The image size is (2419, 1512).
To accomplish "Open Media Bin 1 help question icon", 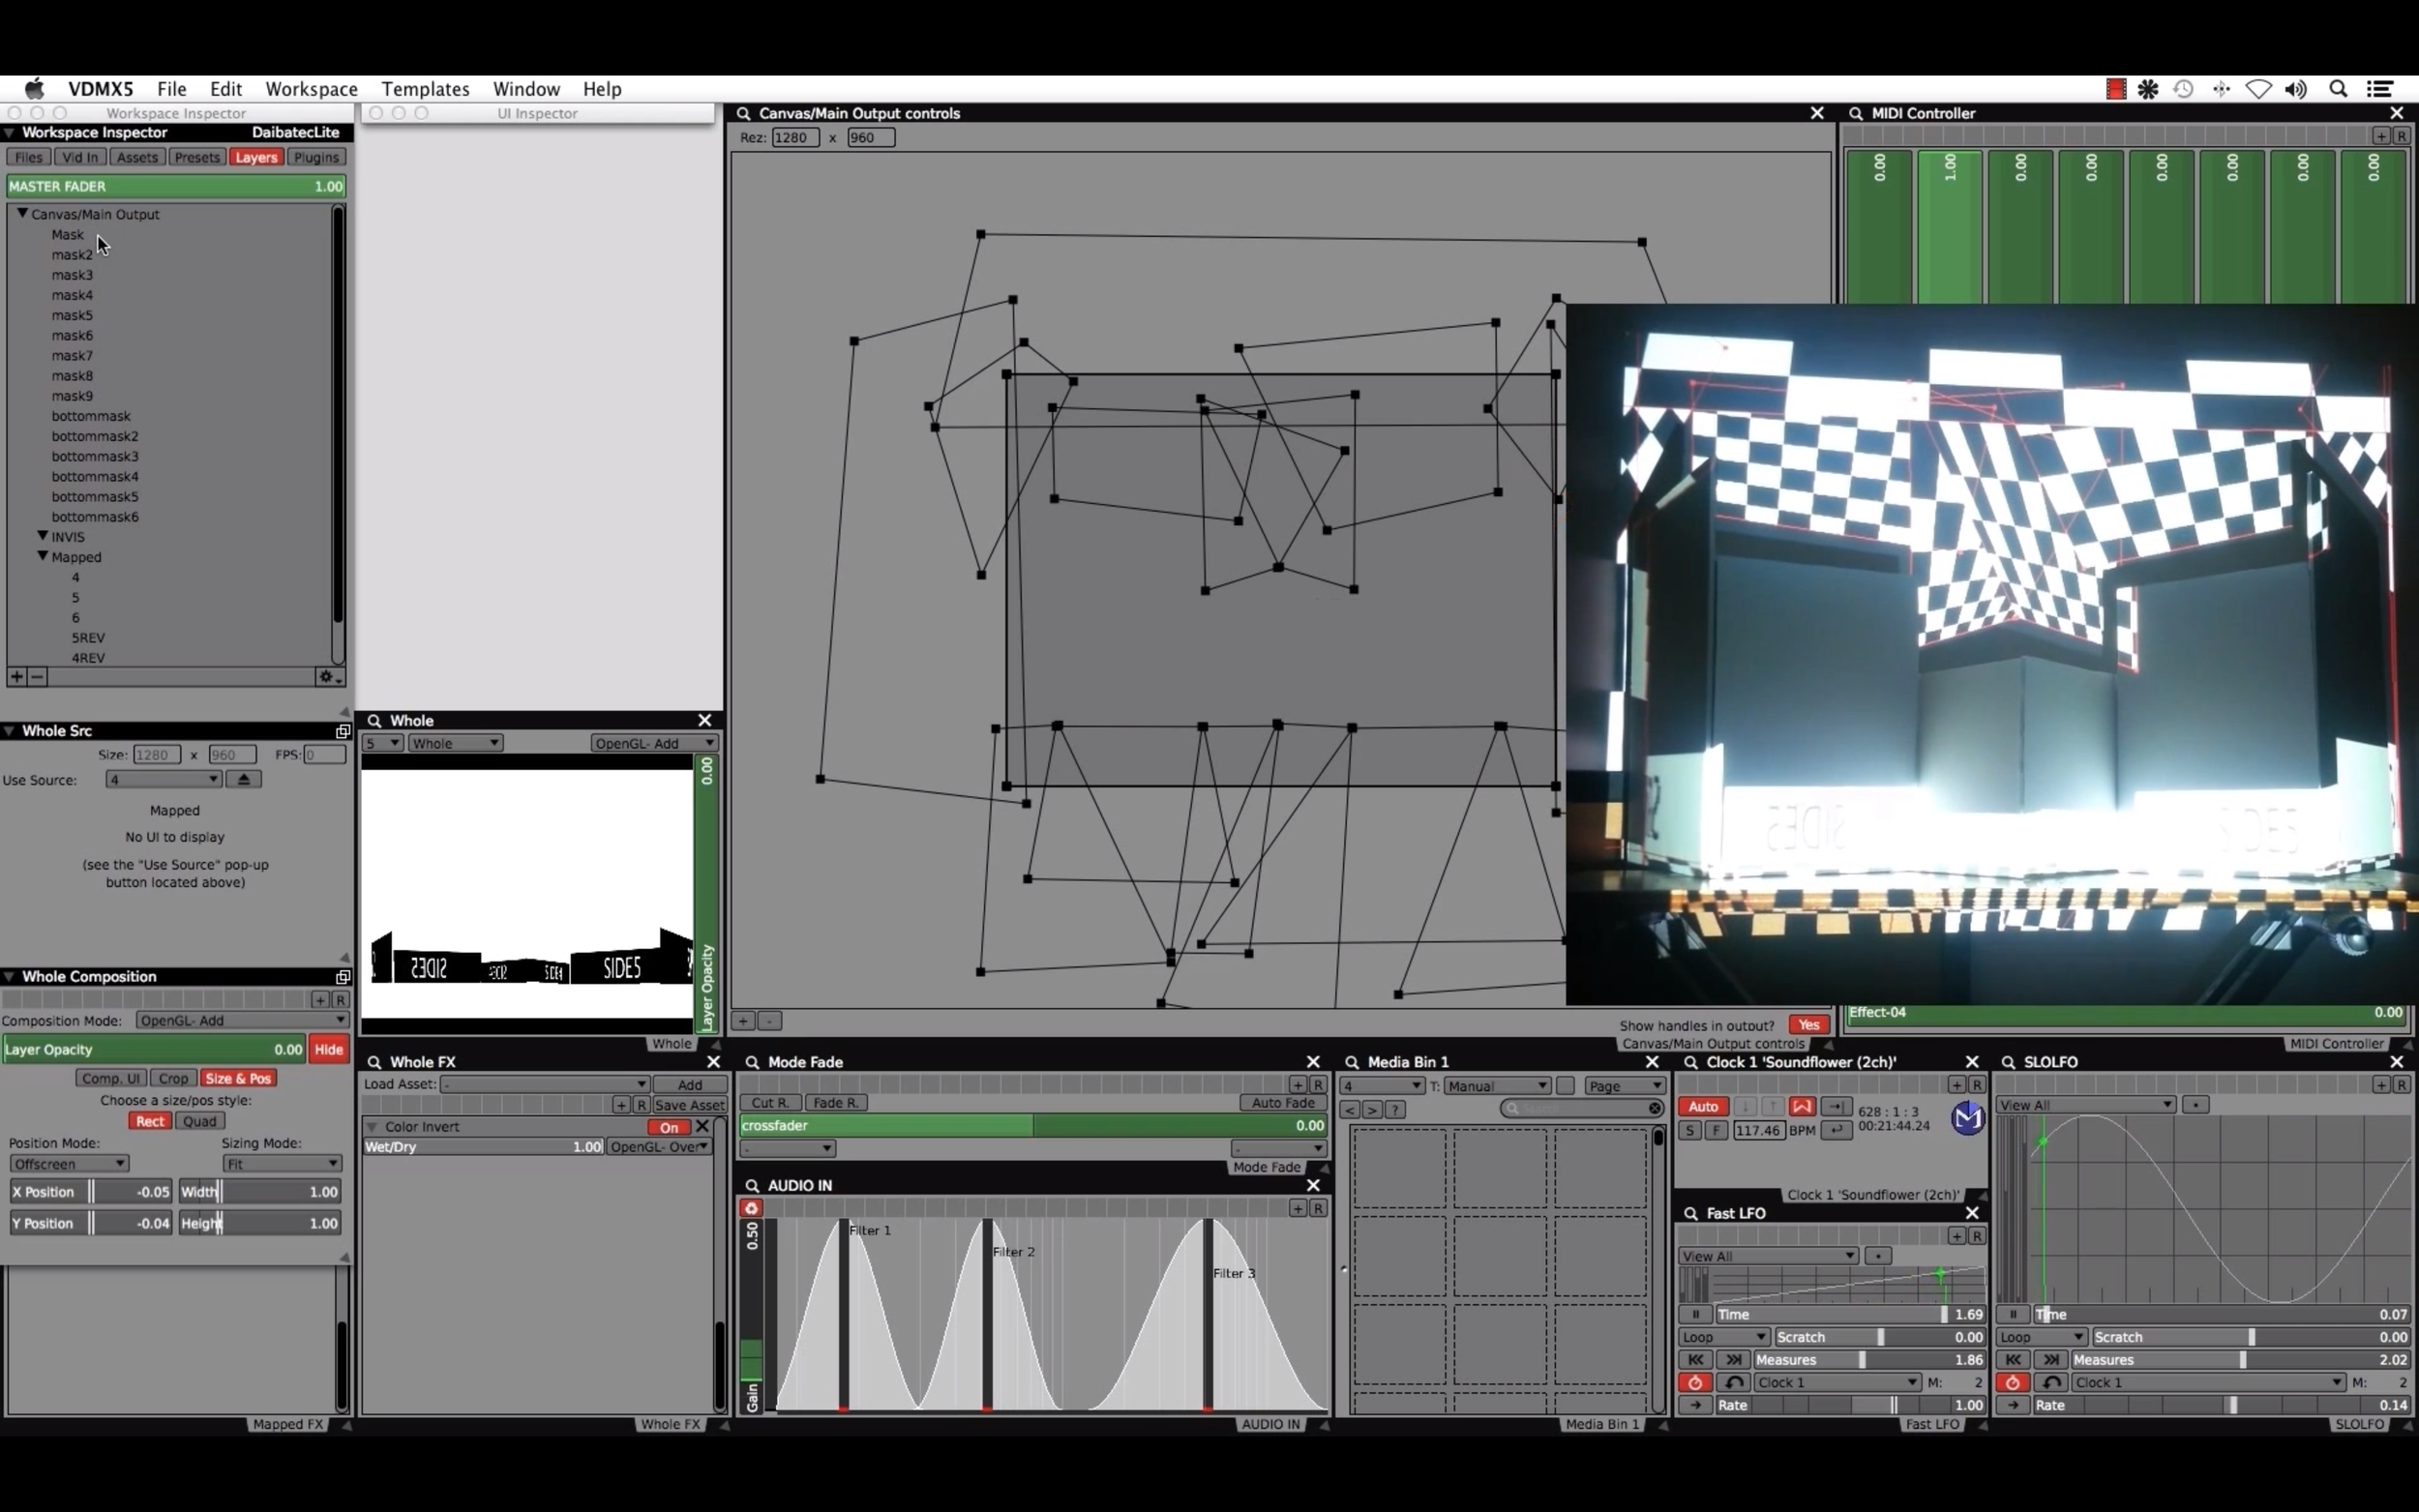I will (1395, 1109).
